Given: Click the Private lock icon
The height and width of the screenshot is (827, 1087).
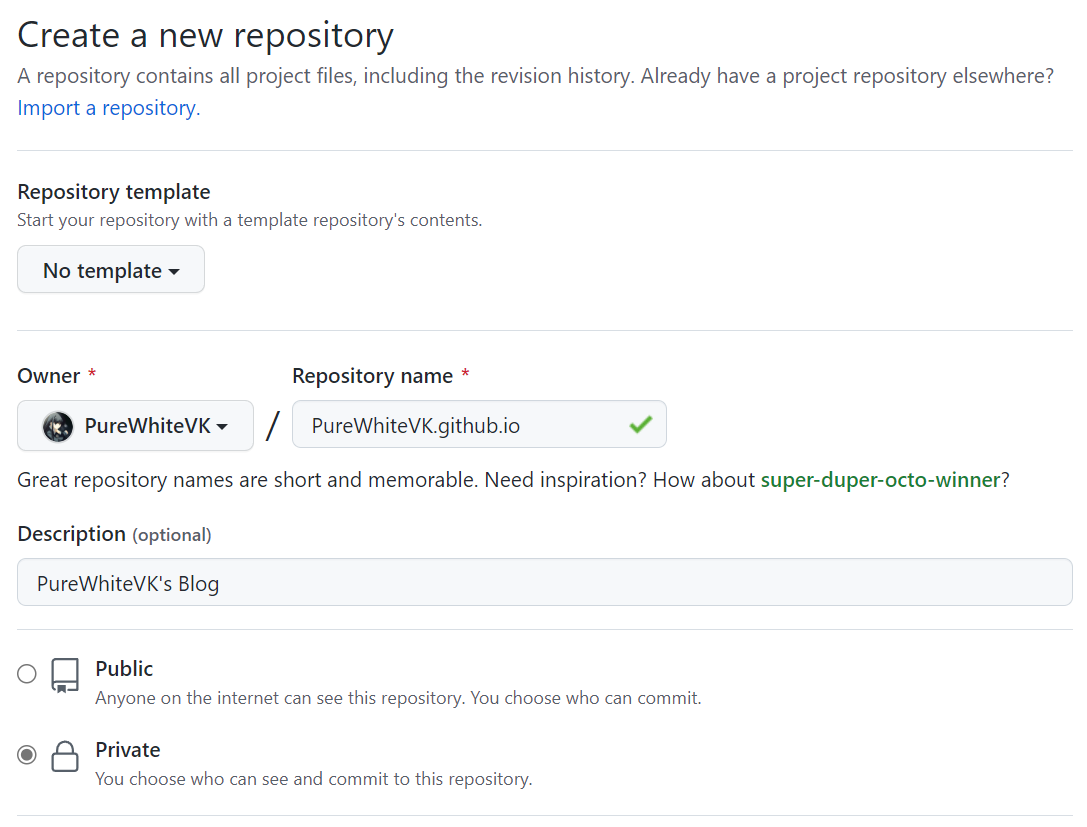Looking at the screenshot, I should (x=65, y=756).
